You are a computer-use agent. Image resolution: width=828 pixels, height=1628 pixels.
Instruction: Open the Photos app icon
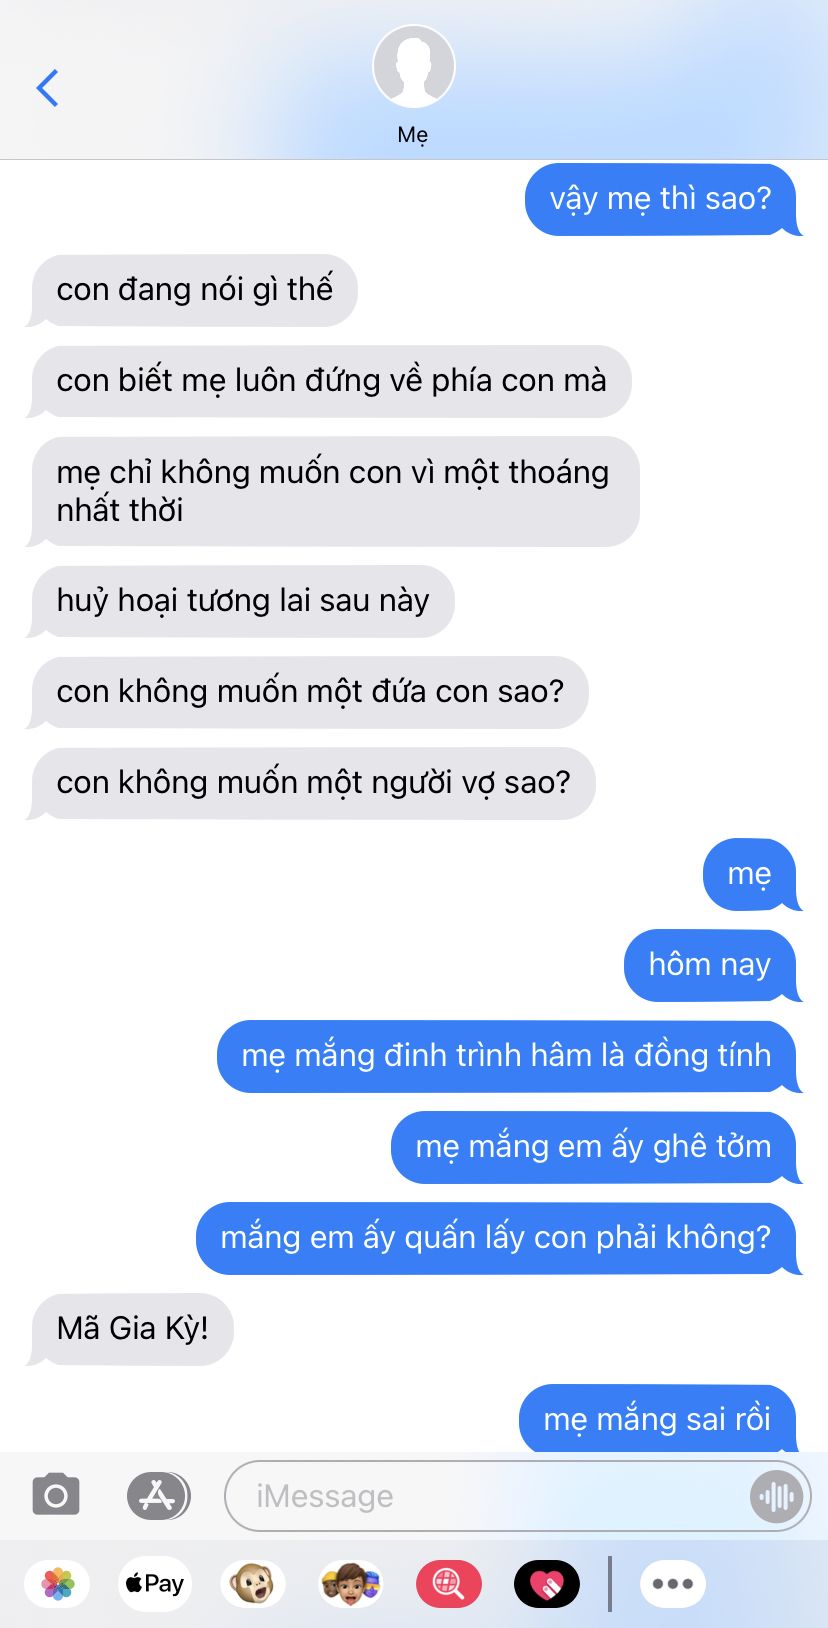(58, 1584)
